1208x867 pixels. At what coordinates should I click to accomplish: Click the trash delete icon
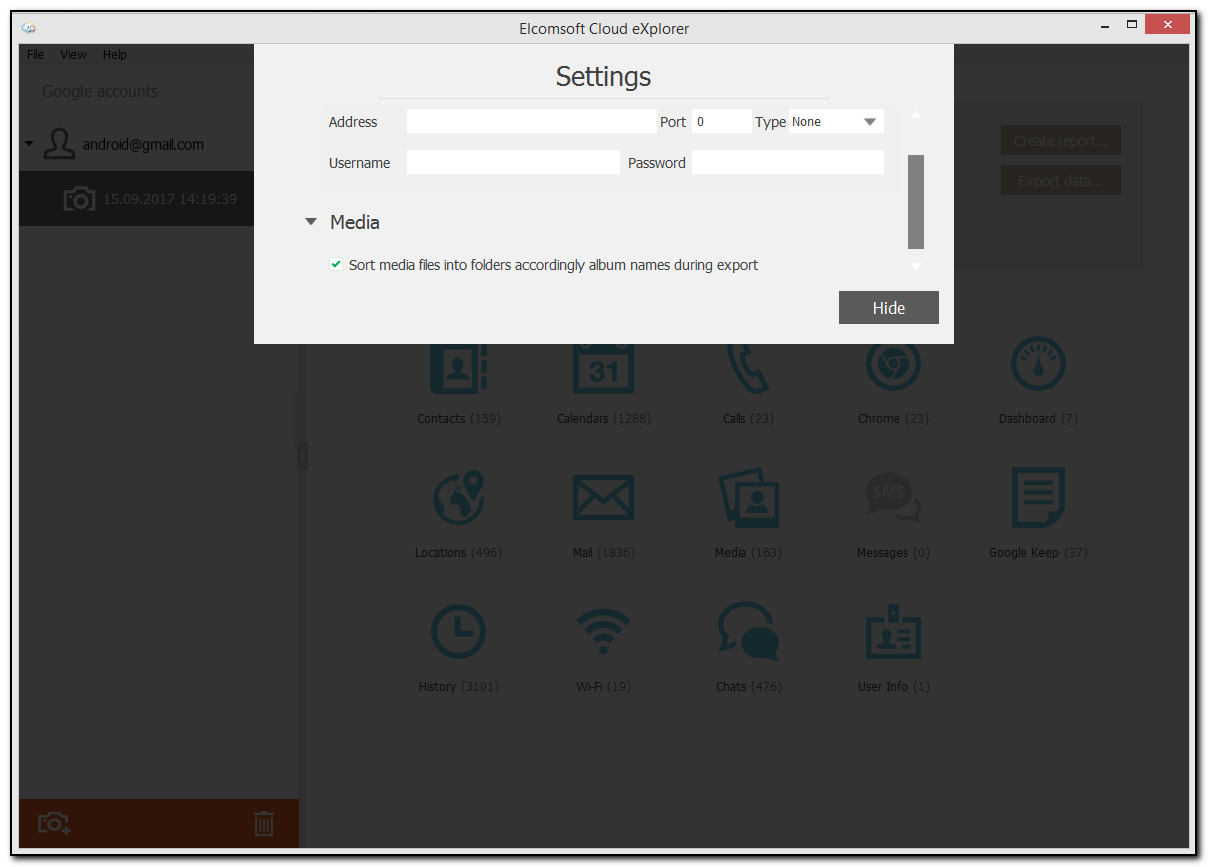point(264,824)
